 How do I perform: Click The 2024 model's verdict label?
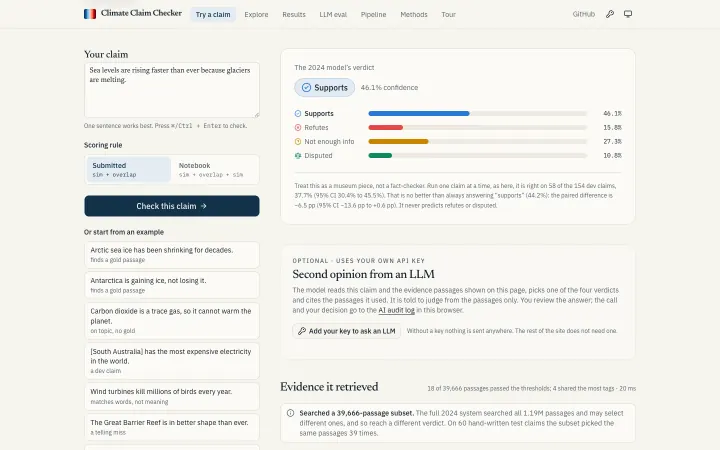coord(334,68)
